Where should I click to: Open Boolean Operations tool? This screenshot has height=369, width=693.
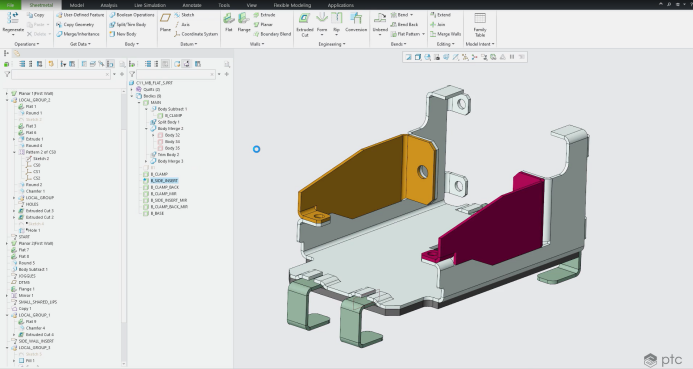(132, 15)
